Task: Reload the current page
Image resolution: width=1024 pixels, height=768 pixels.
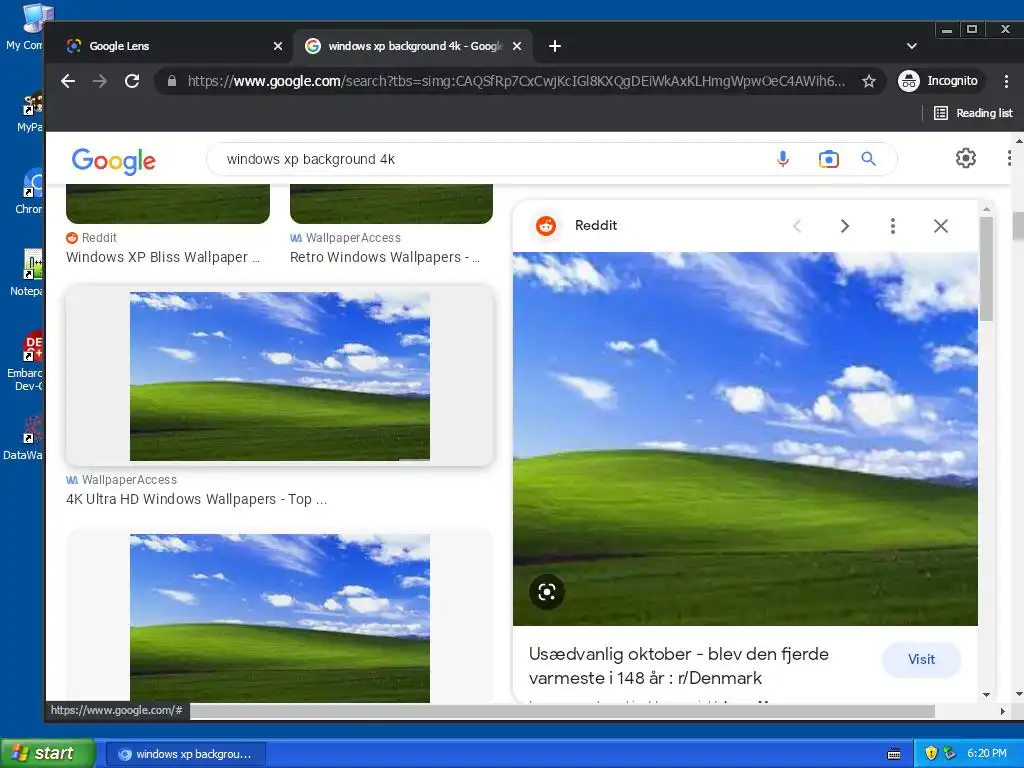Action: (x=132, y=81)
